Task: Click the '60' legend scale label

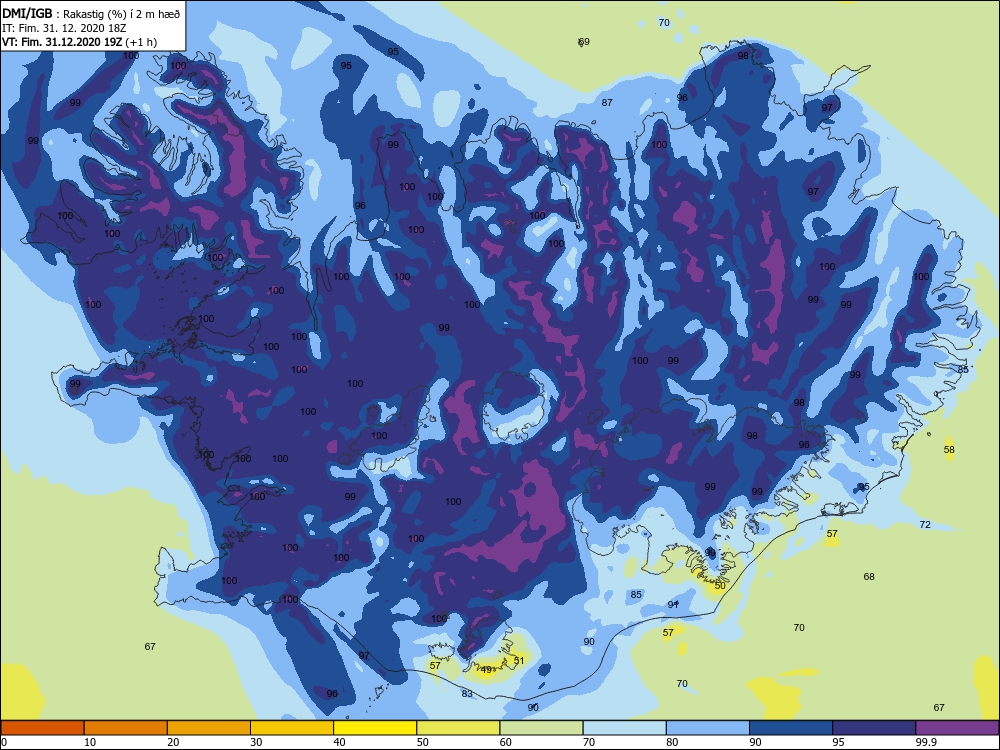Action: point(506,742)
